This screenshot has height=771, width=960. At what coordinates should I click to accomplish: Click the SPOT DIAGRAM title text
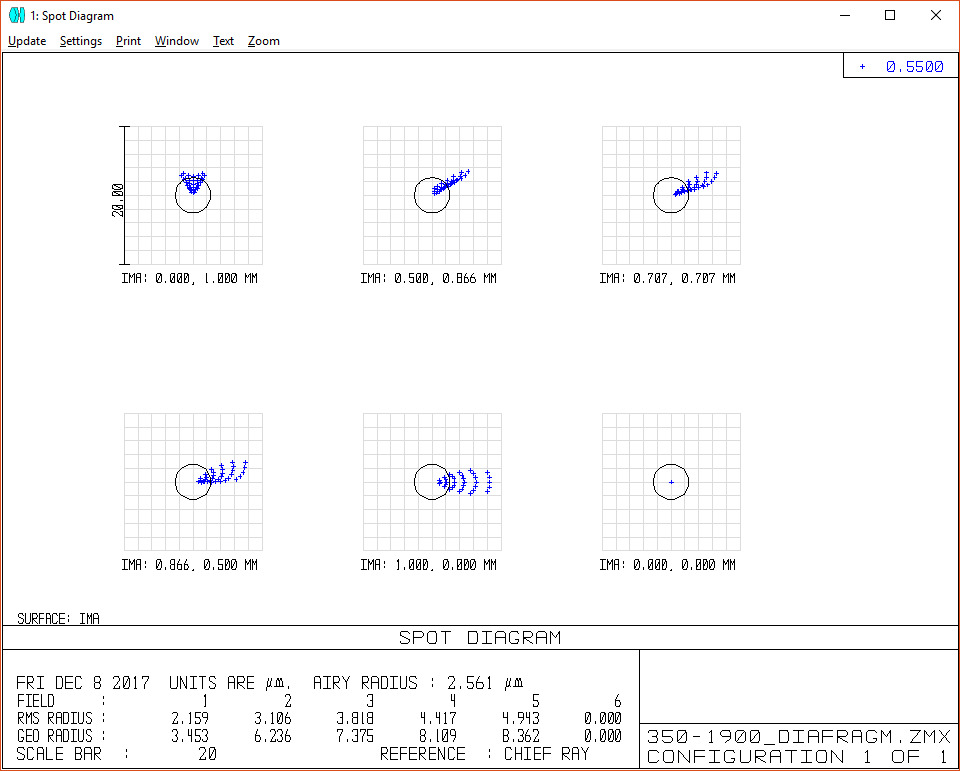coord(480,638)
